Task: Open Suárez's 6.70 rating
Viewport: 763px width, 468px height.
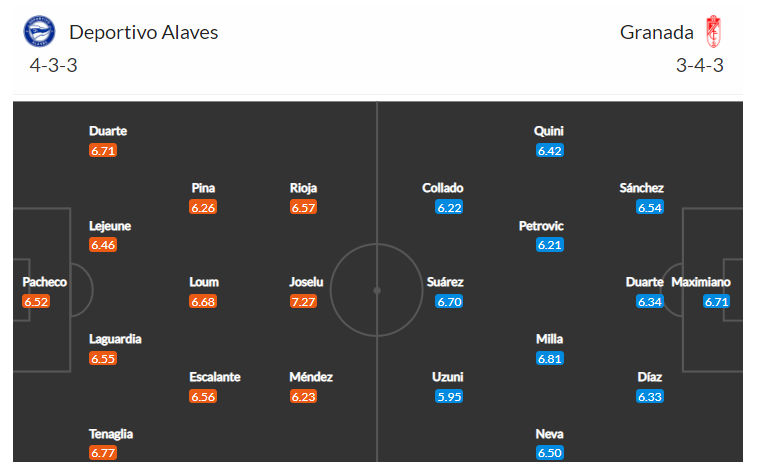Action: click(449, 302)
